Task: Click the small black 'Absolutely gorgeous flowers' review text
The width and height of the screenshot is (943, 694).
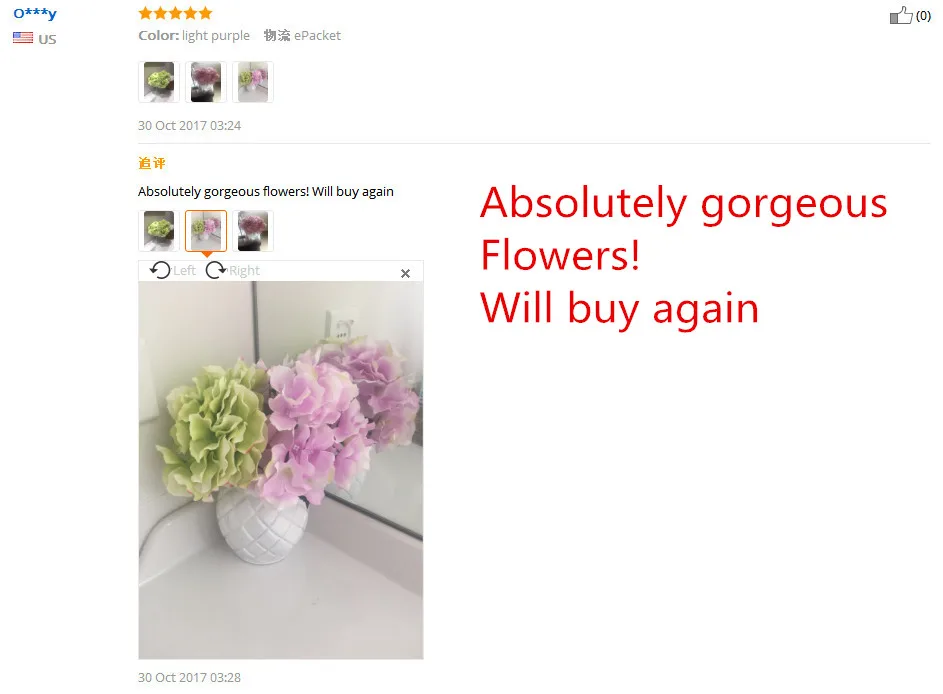Action: [266, 192]
